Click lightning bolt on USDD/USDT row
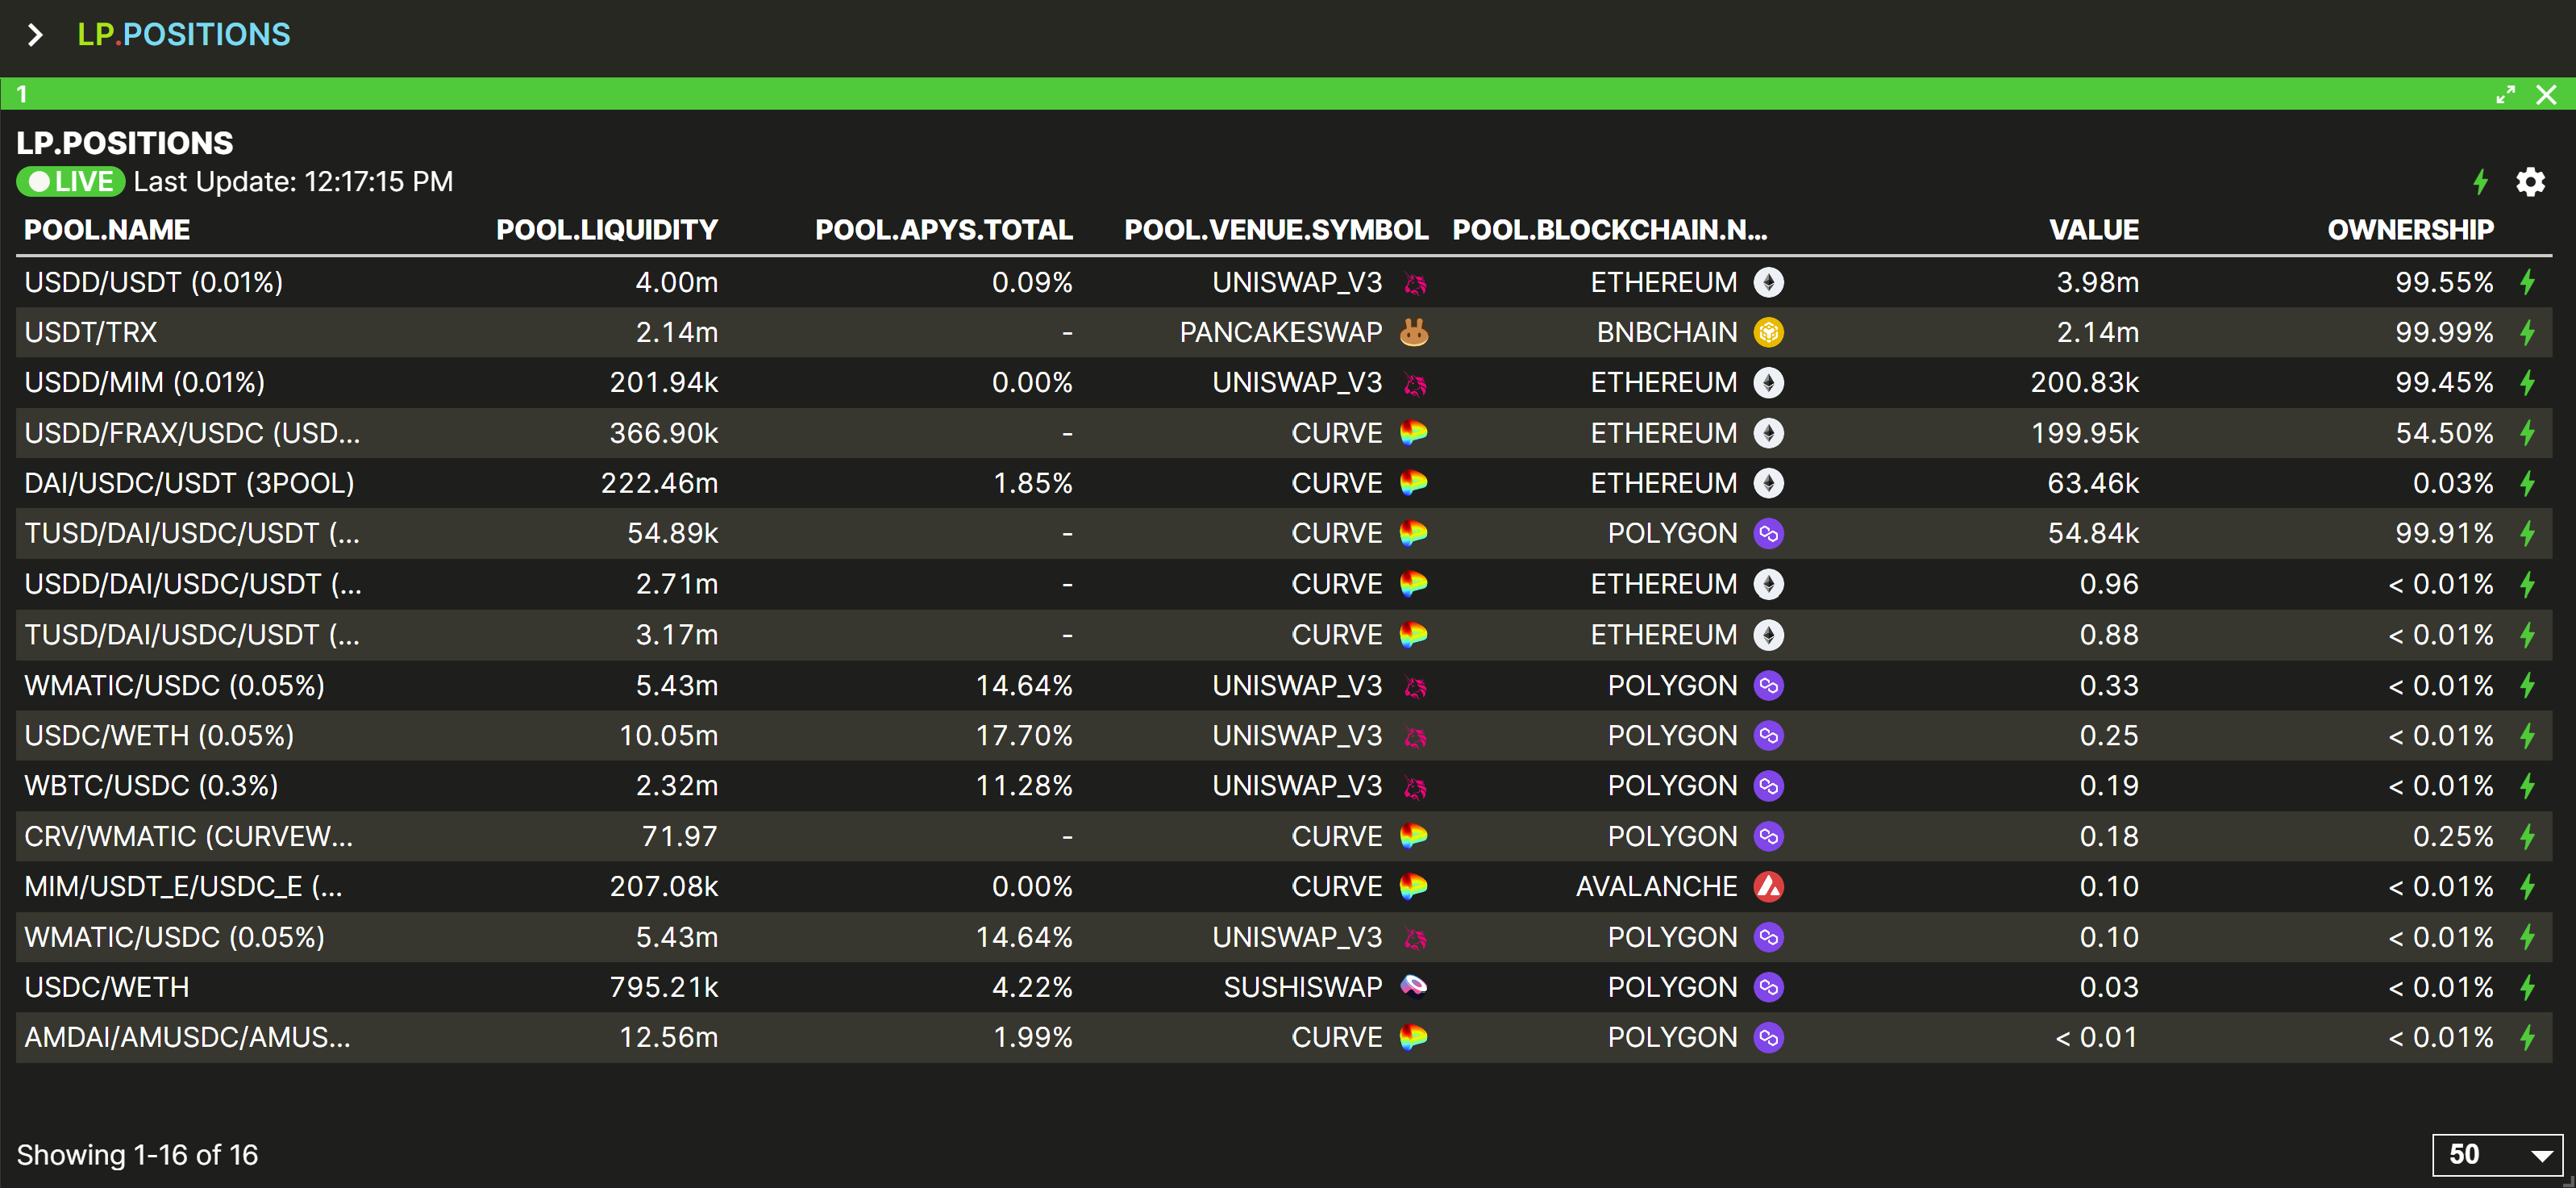 pyautogui.click(x=2528, y=282)
